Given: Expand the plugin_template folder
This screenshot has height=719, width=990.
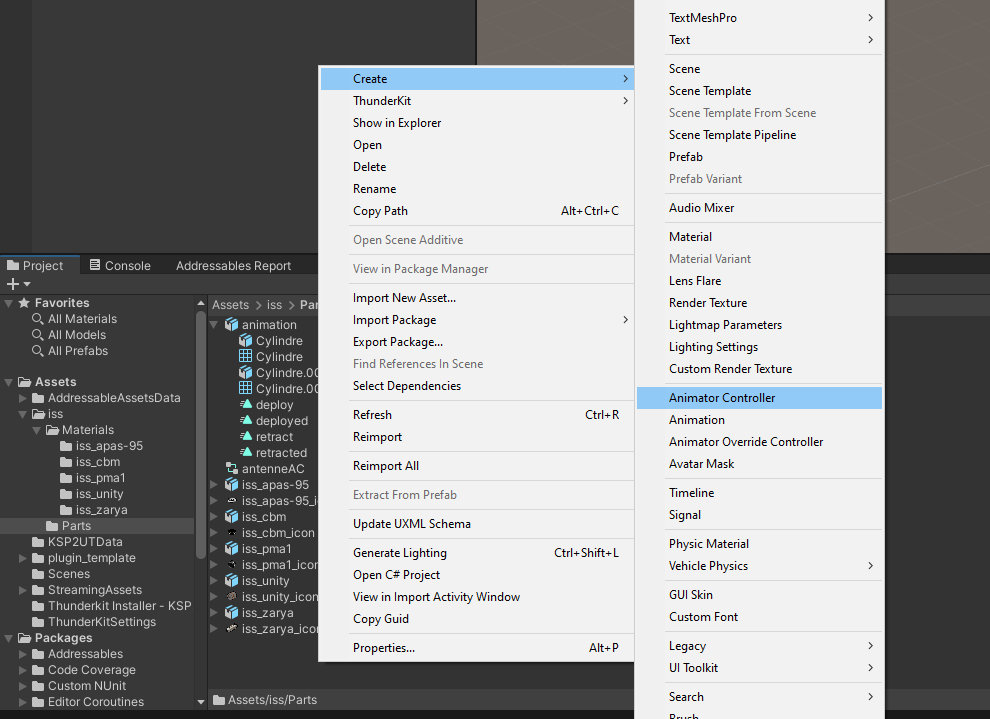Looking at the screenshot, I should [x=24, y=558].
